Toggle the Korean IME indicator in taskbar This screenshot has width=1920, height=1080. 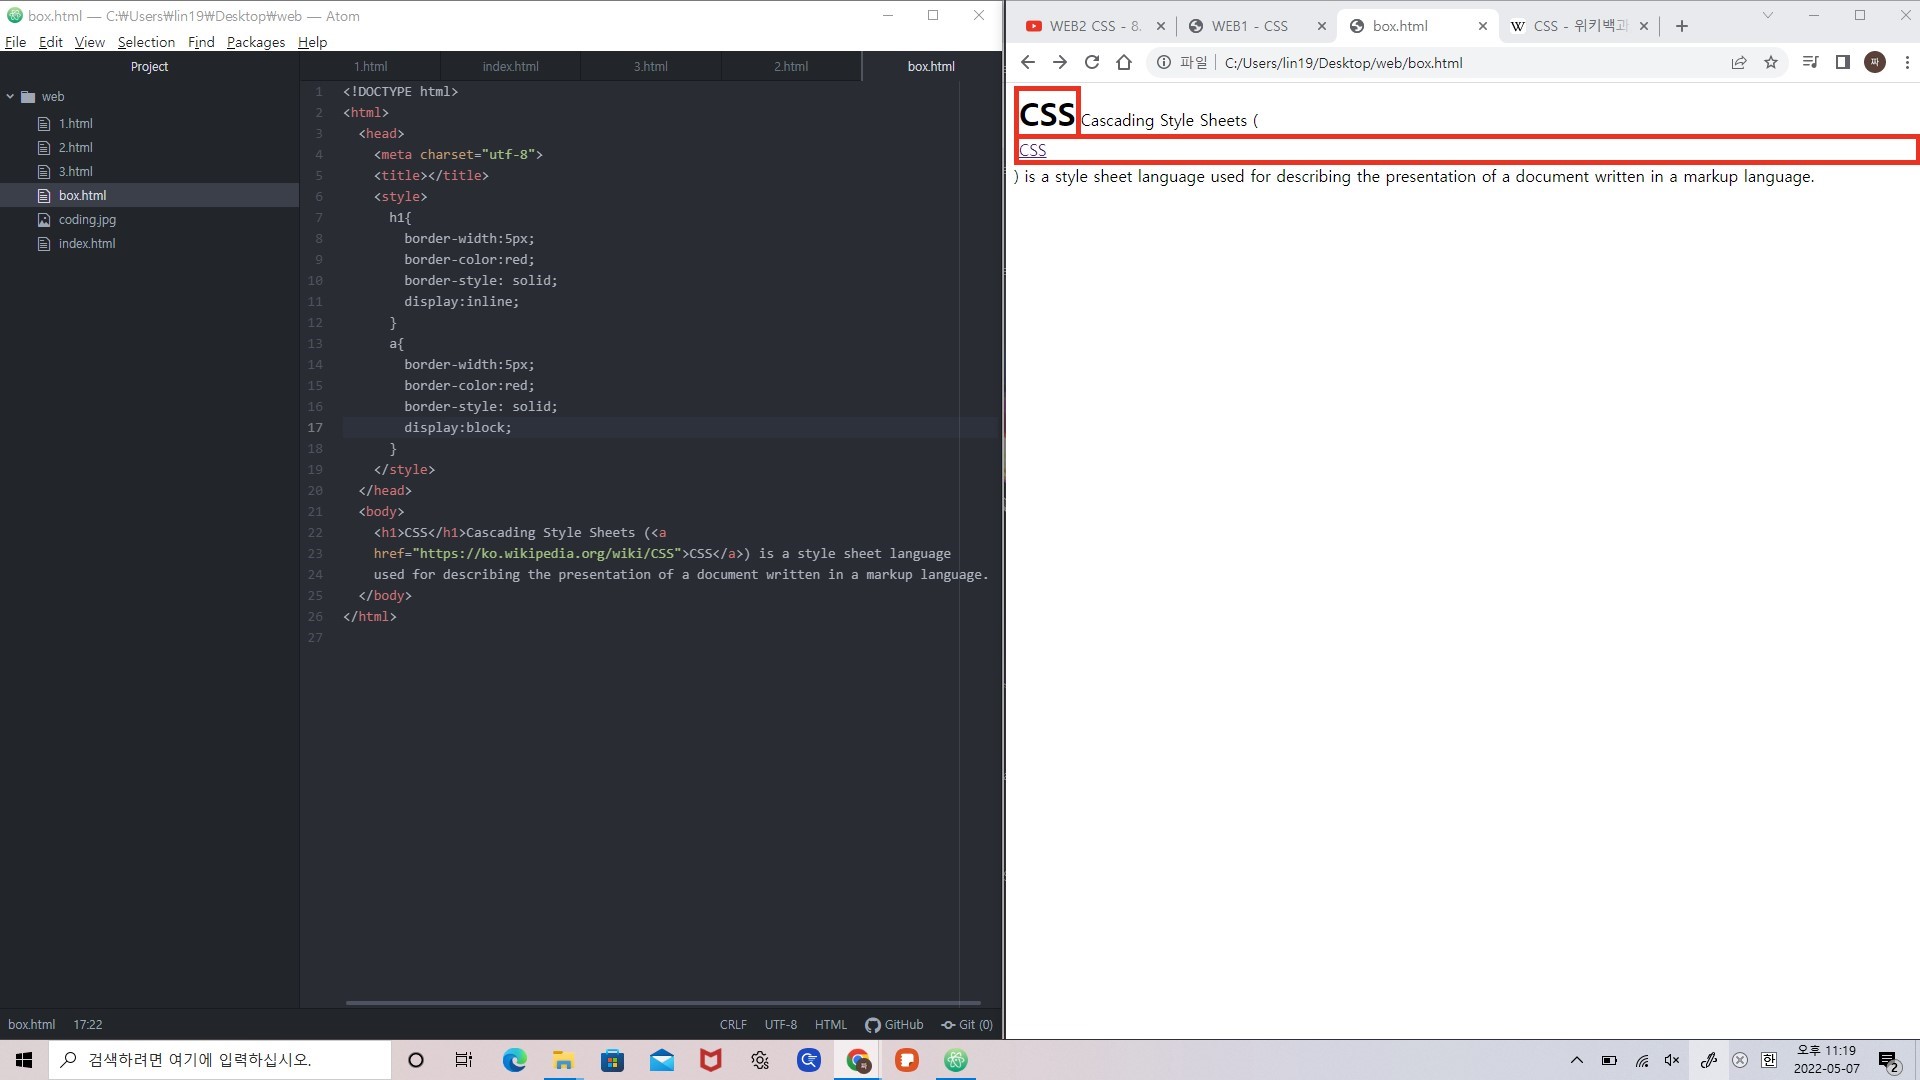pyautogui.click(x=1769, y=1060)
